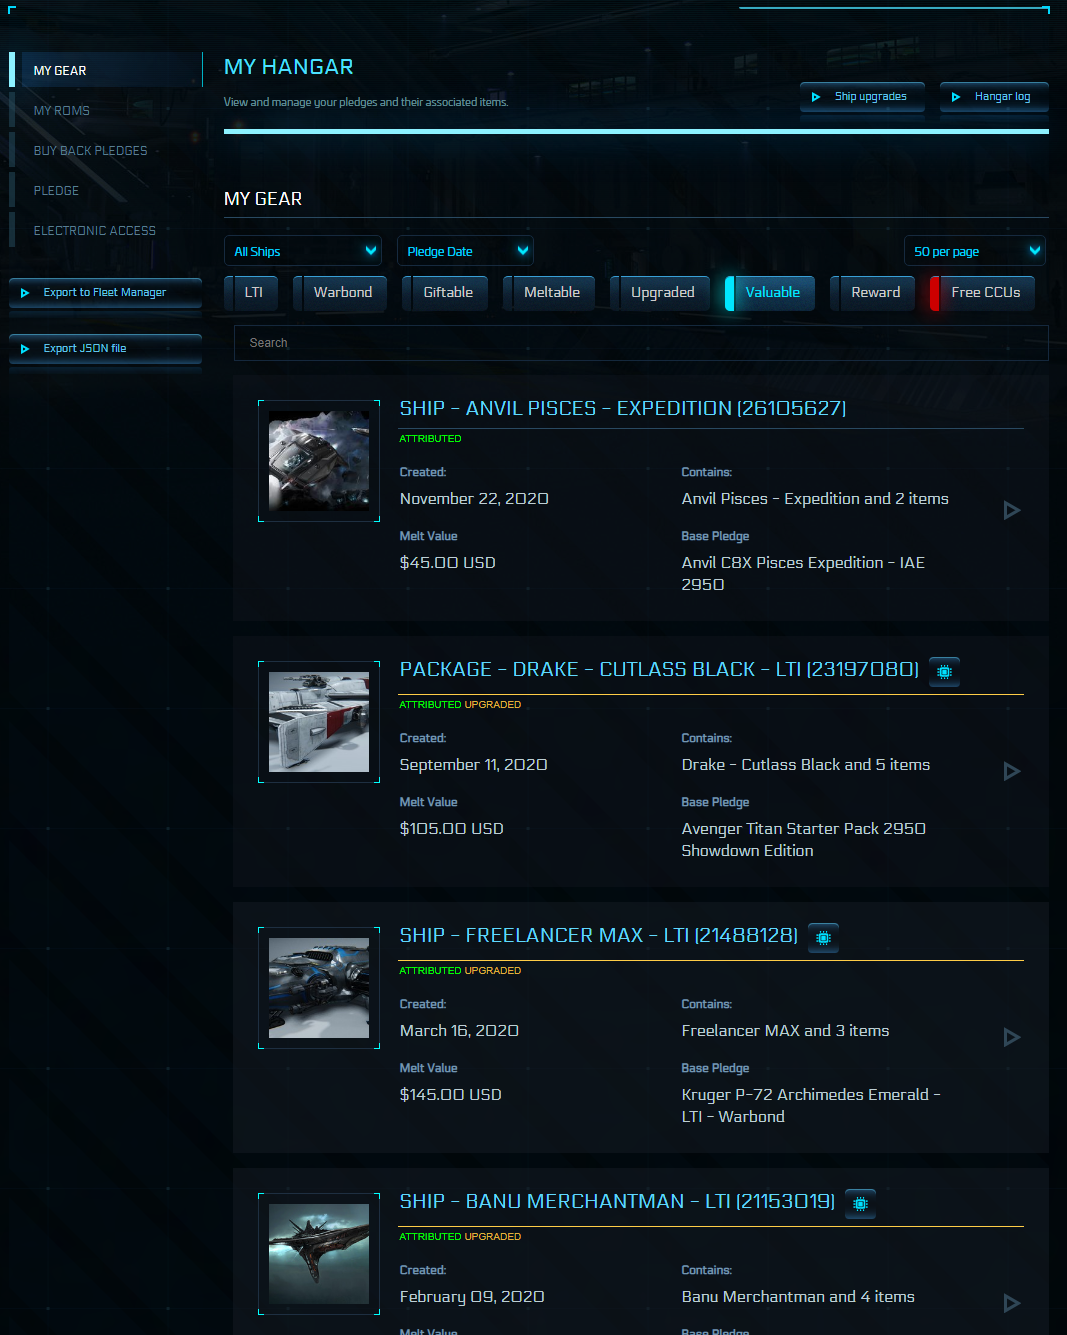Click the Ship upgrades button
Viewport: 1067px width, 1335px height.
(862, 97)
